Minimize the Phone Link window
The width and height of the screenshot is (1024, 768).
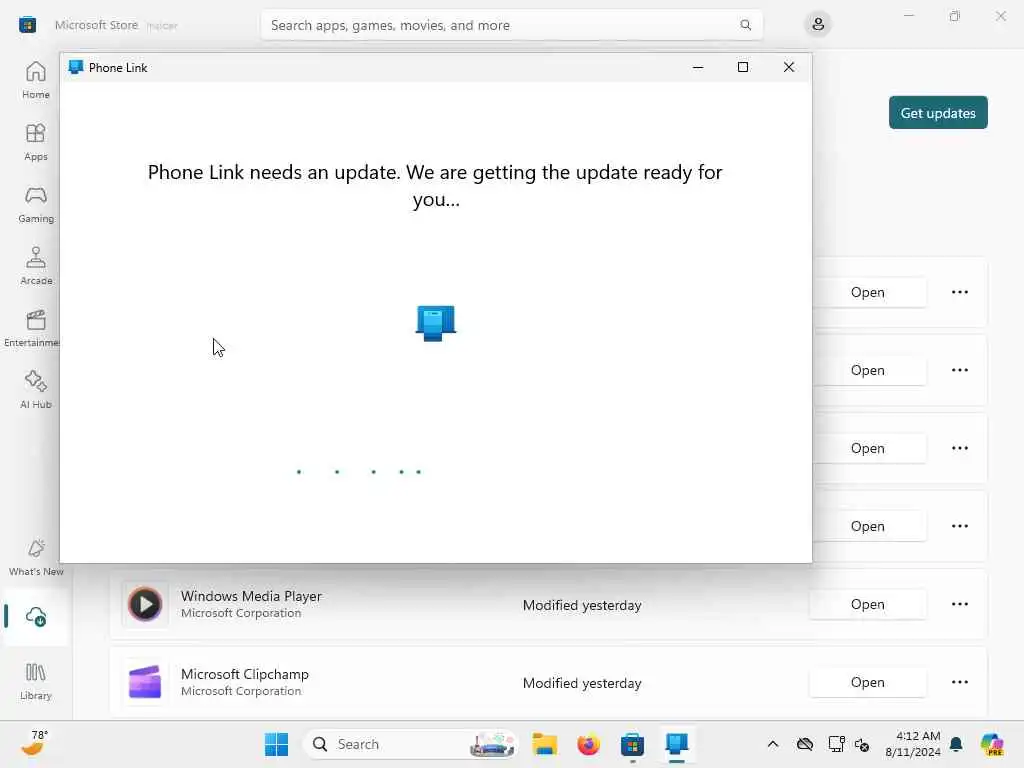point(697,67)
